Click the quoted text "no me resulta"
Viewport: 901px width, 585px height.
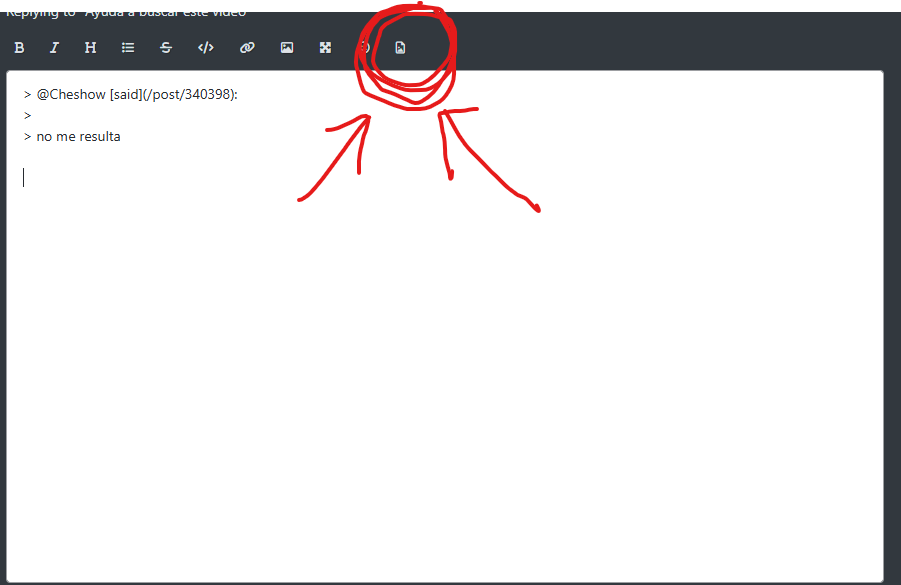[x=78, y=137]
